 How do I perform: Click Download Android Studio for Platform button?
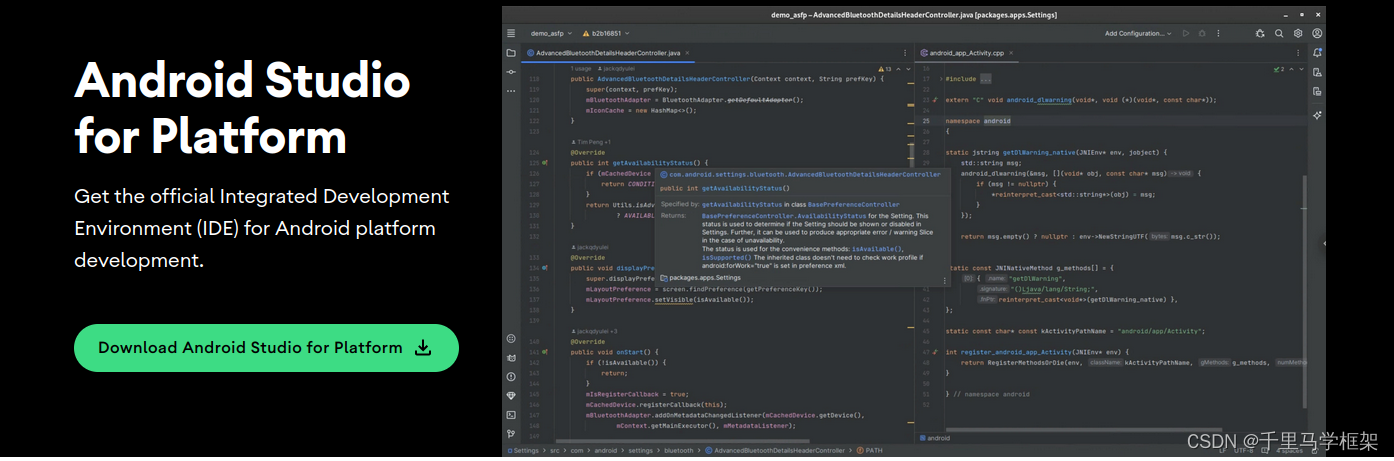[266, 348]
